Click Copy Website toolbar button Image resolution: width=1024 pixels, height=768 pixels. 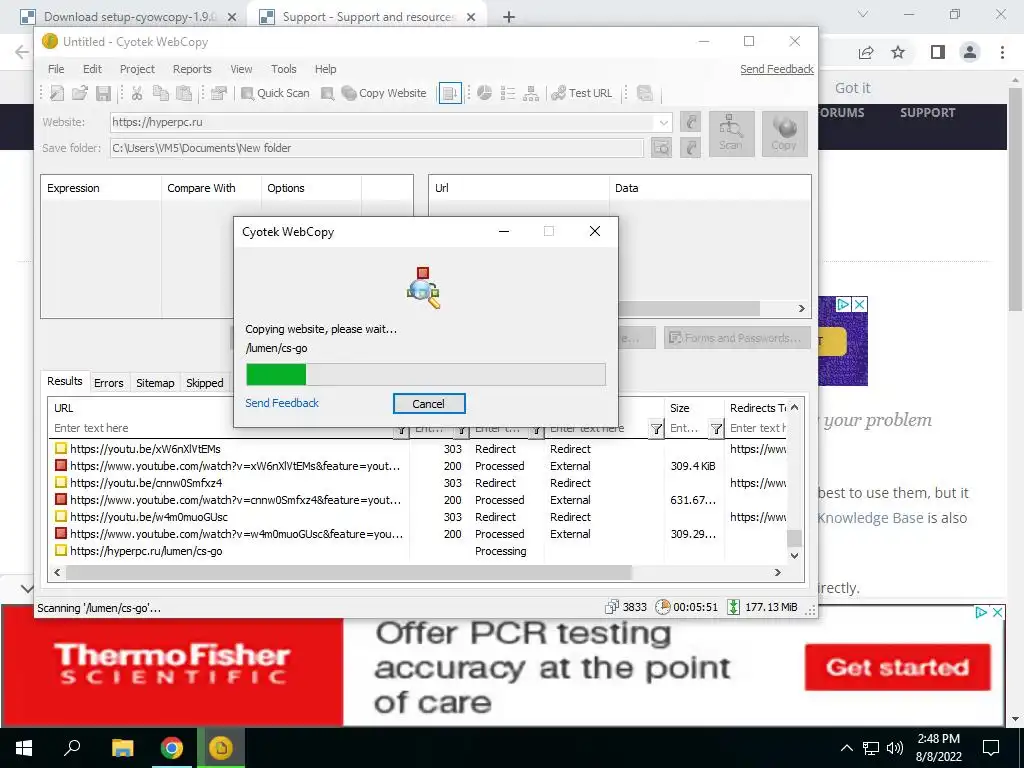(385, 93)
